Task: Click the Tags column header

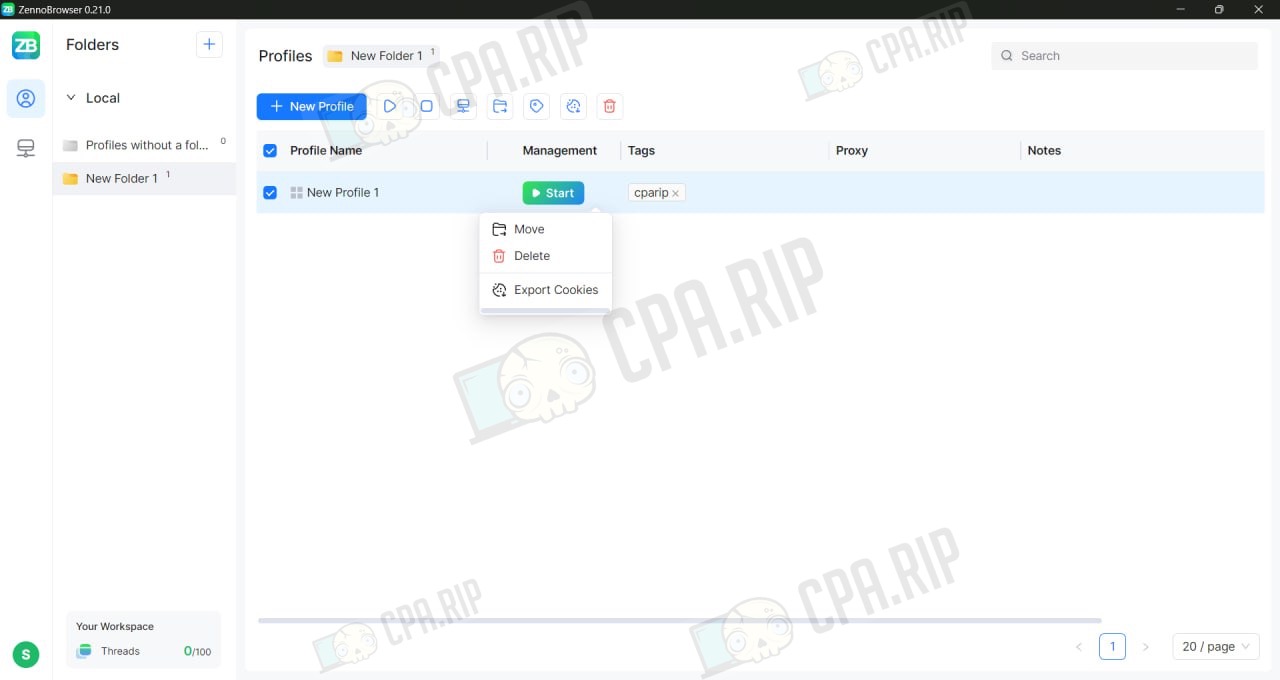Action: [642, 151]
